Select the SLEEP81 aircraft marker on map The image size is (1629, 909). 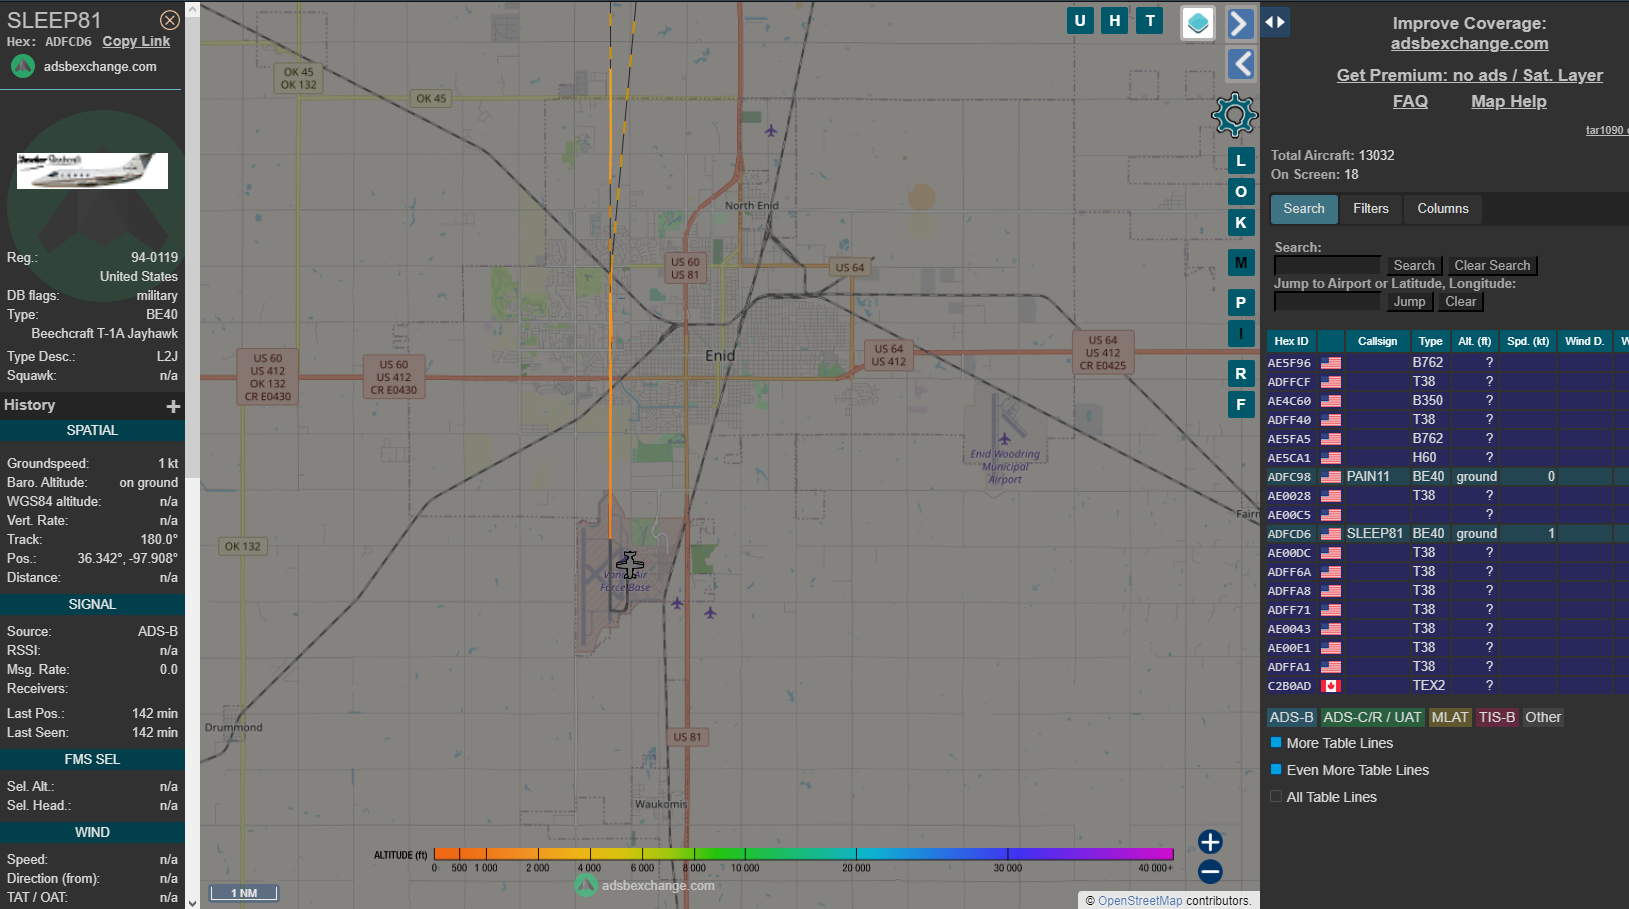pyautogui.click(x=630, y=565)
